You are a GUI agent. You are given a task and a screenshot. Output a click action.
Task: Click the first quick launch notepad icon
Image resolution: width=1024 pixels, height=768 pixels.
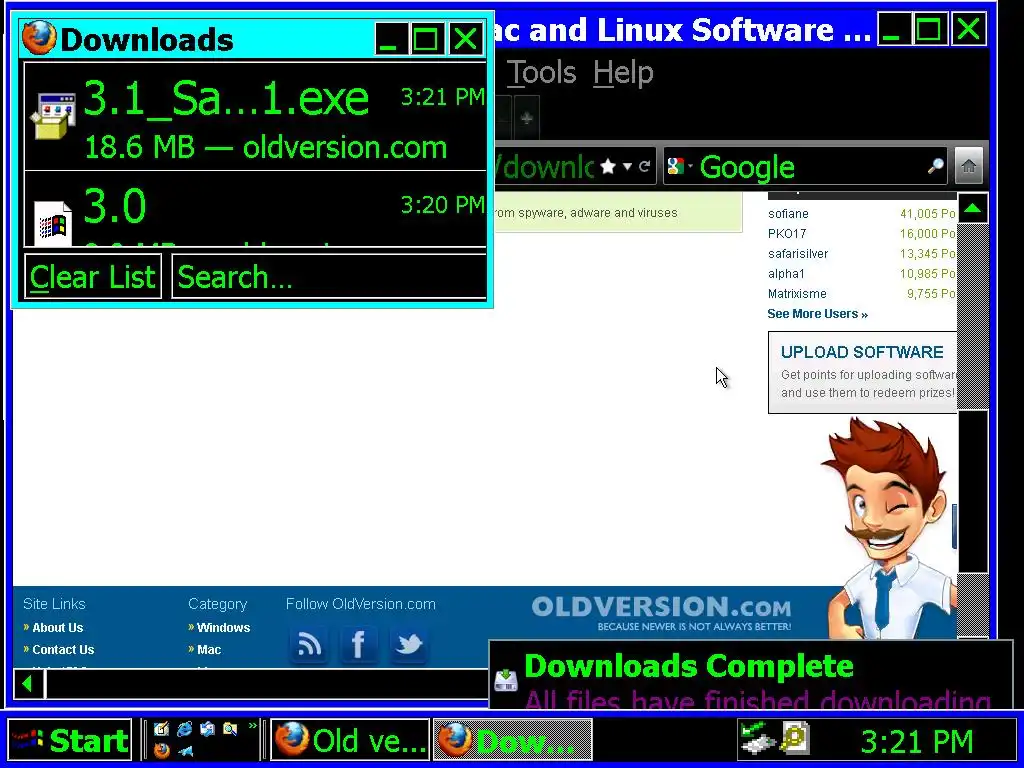(161, 729)
